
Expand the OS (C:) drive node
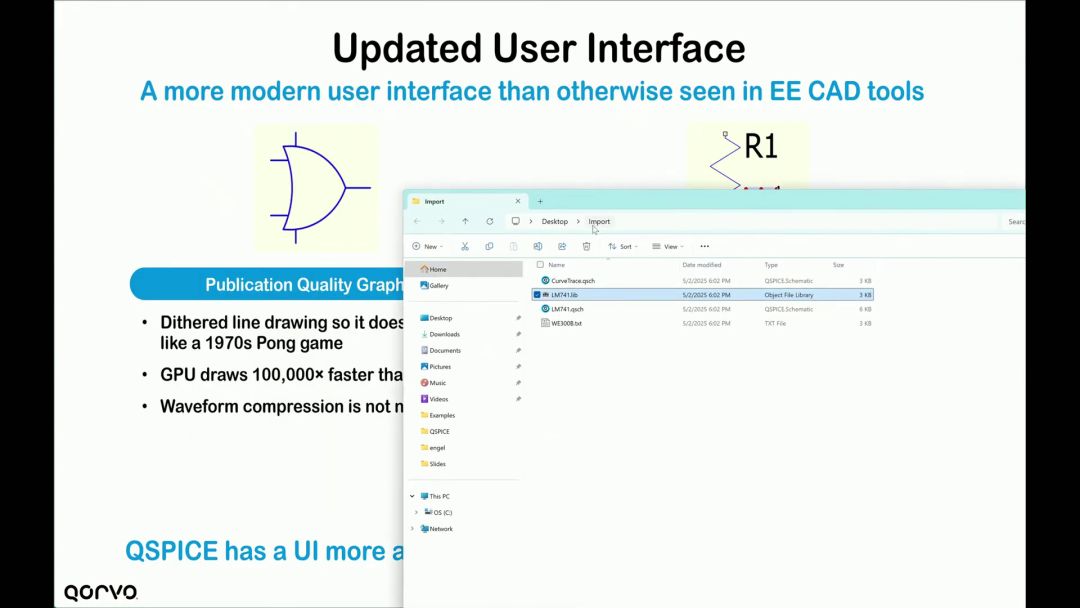pyautogui.click(x=416, y=512)
